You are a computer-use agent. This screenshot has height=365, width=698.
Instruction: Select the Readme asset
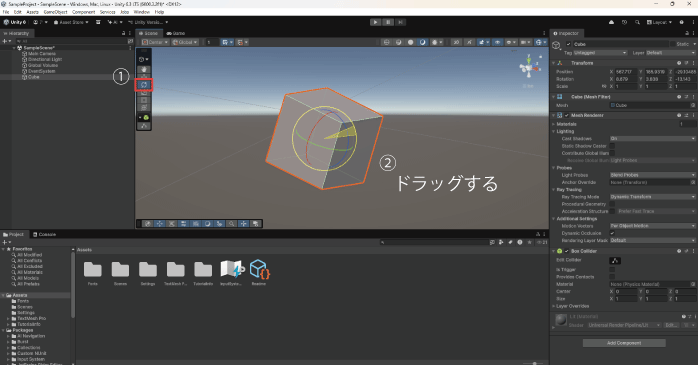(x=259, y=272)
